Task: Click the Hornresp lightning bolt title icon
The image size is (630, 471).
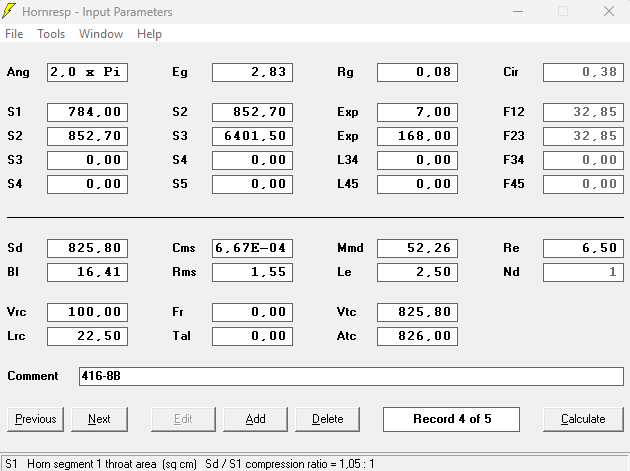Action: pos(9,11)
